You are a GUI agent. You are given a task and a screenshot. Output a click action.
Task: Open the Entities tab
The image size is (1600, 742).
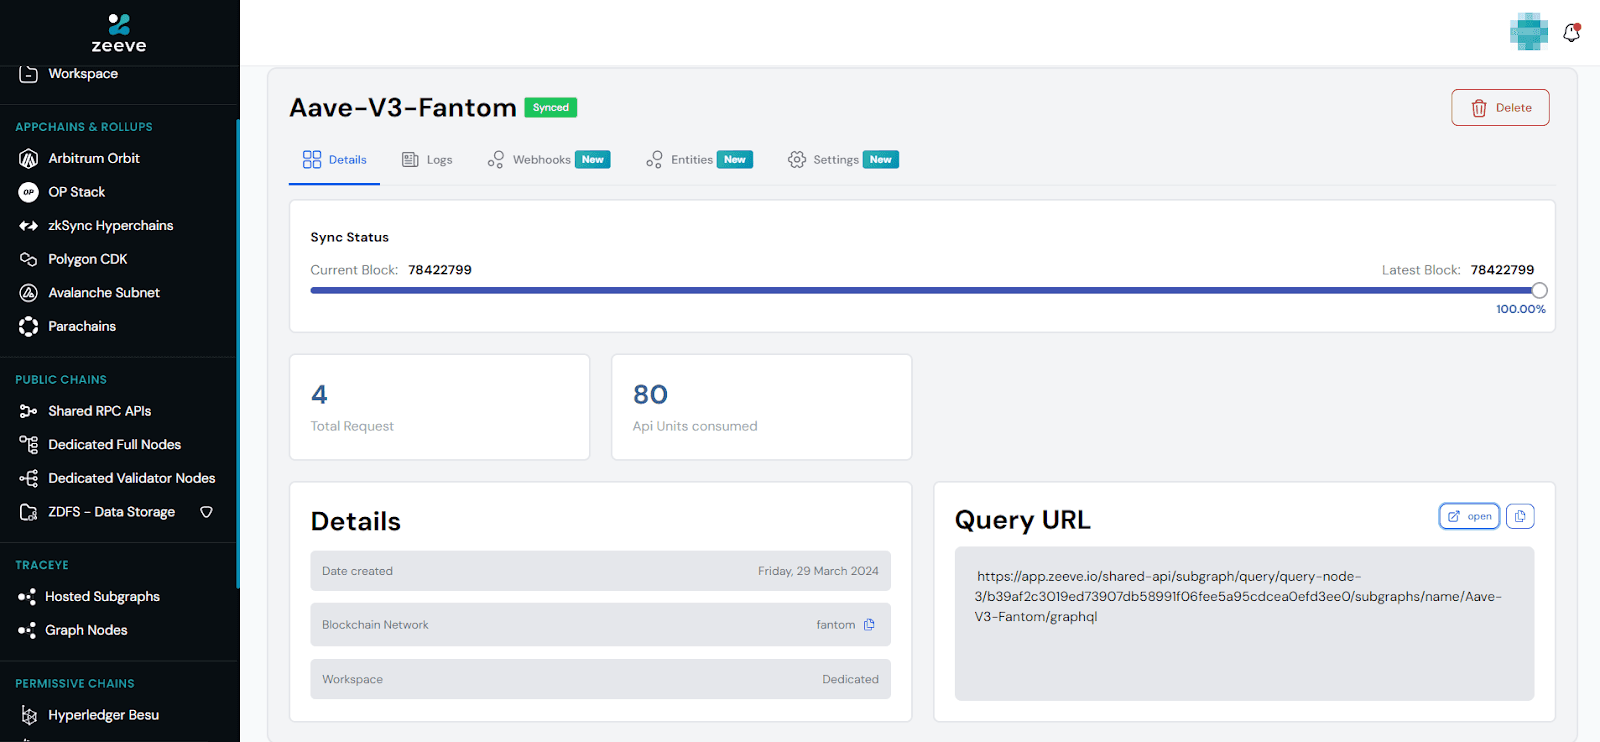click(699, 160)
